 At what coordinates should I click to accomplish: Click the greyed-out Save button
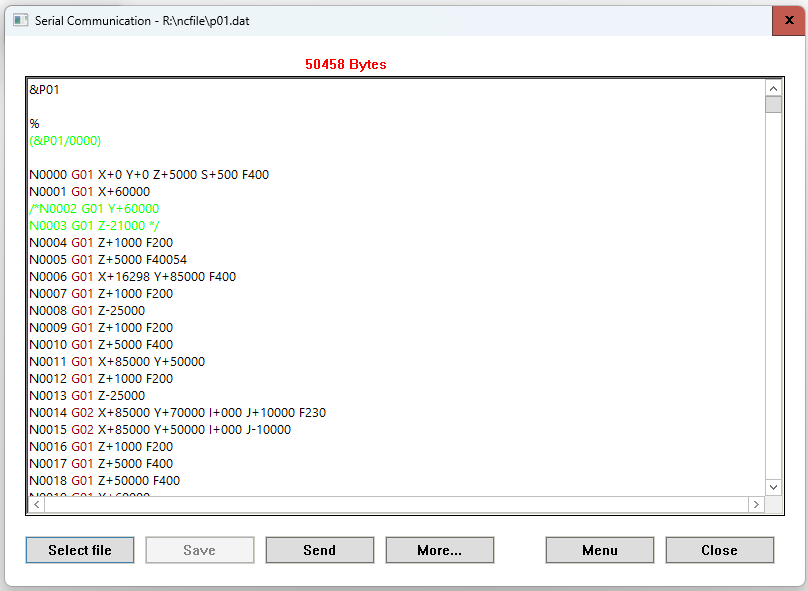coord(200,550)
